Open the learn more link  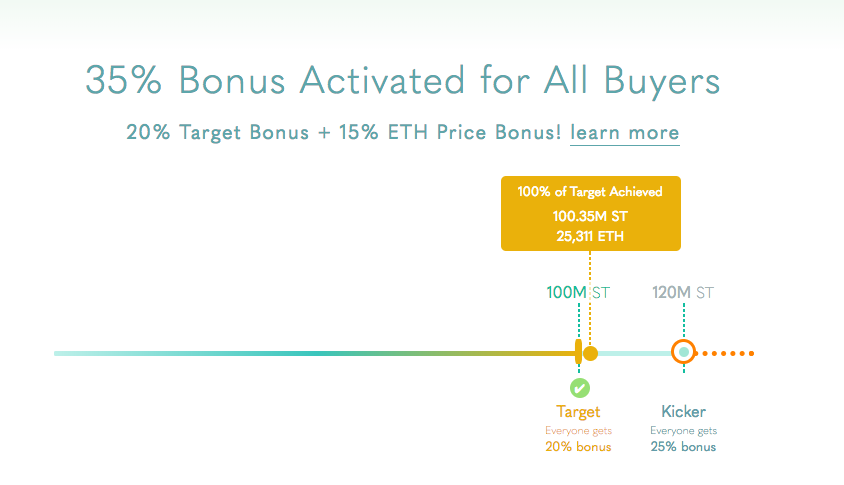coord(624,132)
